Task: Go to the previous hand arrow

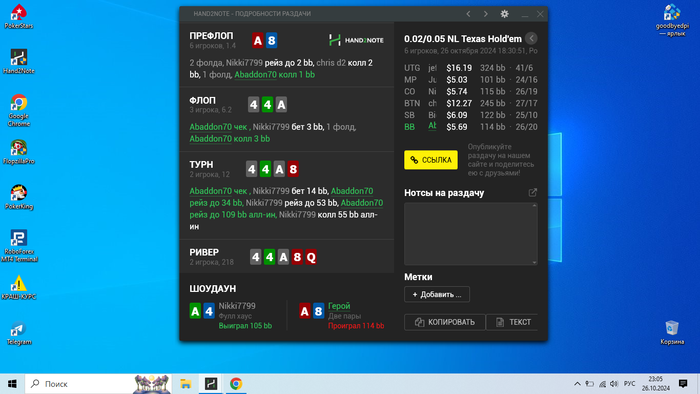Action: (x=468, y=14)
